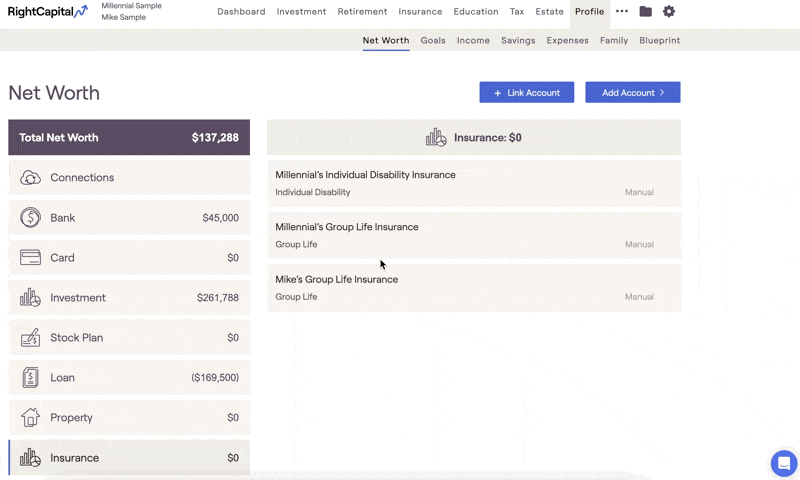Viewport: 800px width, 480px height.
Task: Select the Investment category row
Action: click(x=130, y=298)
